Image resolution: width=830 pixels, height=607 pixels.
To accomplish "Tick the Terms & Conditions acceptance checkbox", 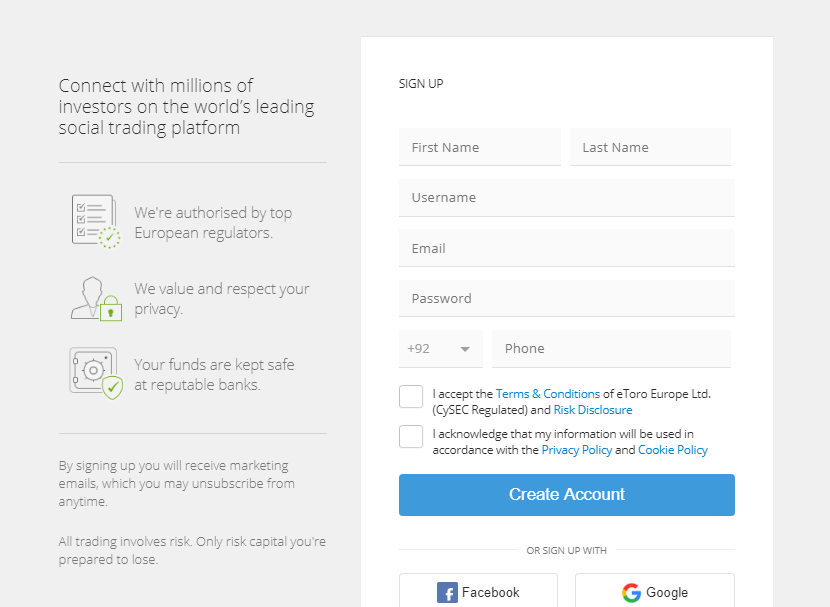I will click(x=411, y=397).
